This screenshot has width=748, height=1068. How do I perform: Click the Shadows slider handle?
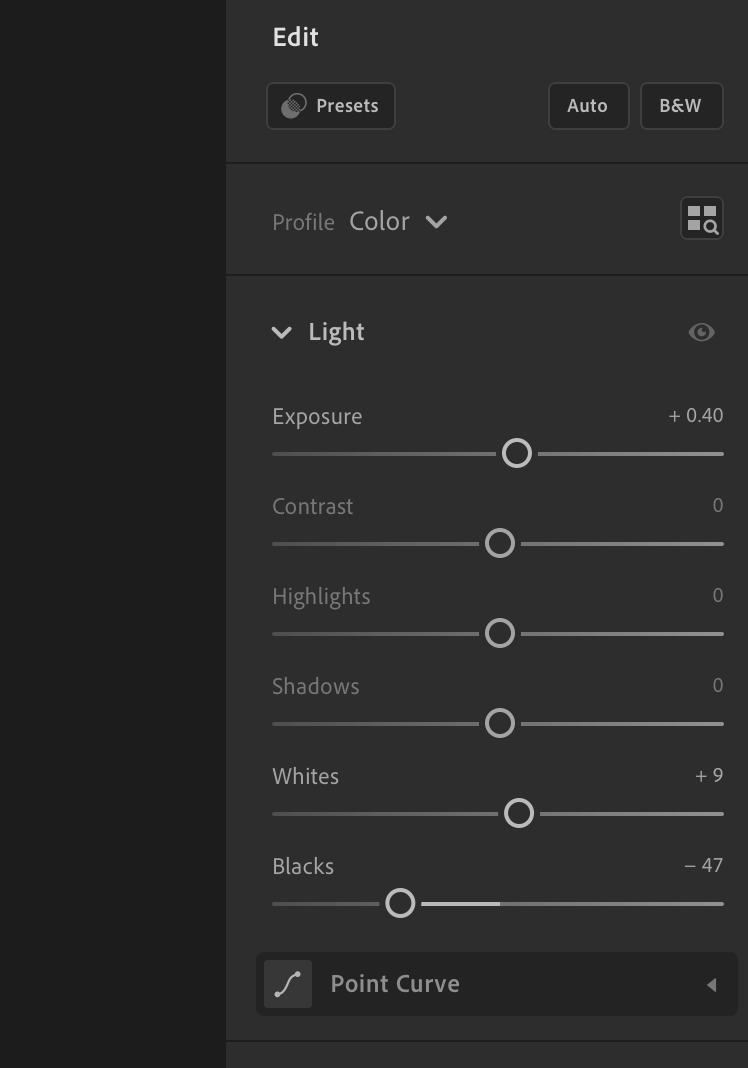coord(500,723)
